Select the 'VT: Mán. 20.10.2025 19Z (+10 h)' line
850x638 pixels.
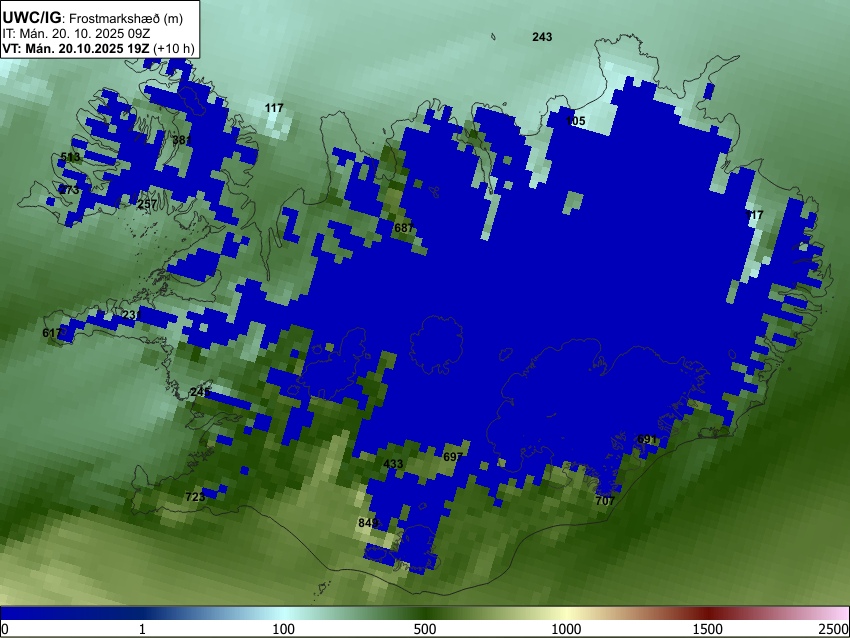98,48
